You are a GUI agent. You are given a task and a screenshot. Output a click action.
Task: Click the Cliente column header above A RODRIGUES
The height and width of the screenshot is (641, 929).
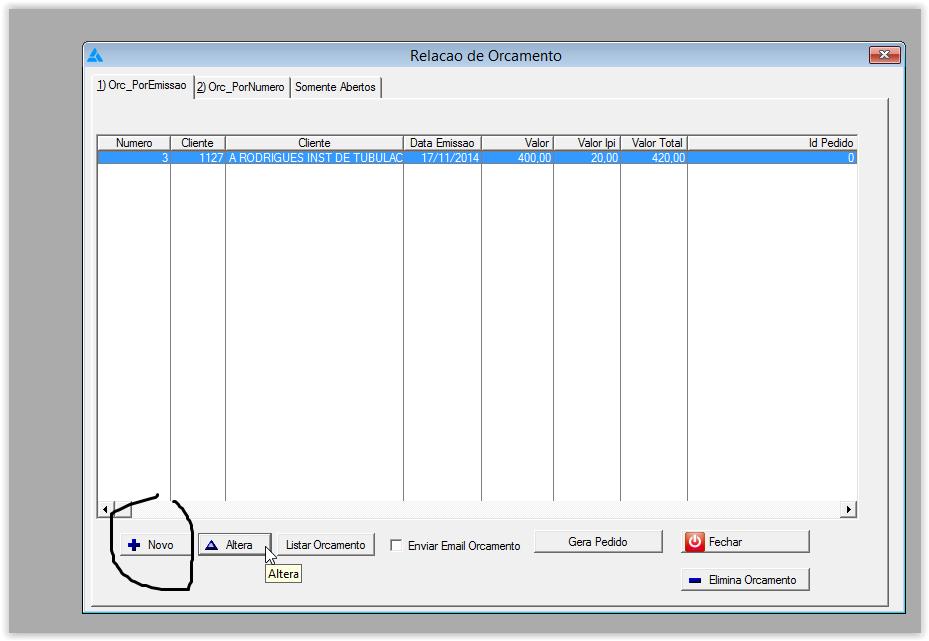tap(315, 143)
